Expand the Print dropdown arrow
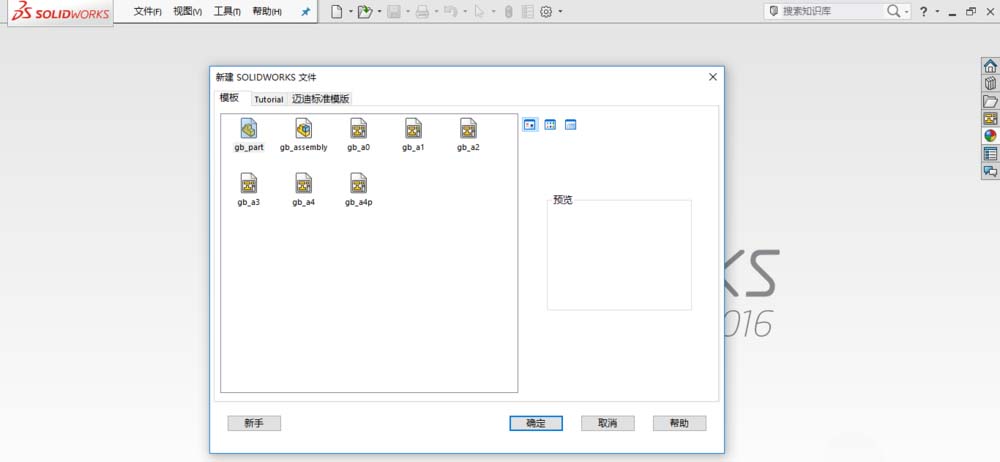This screenshot has width=1000, height=462. pos(436,11)
